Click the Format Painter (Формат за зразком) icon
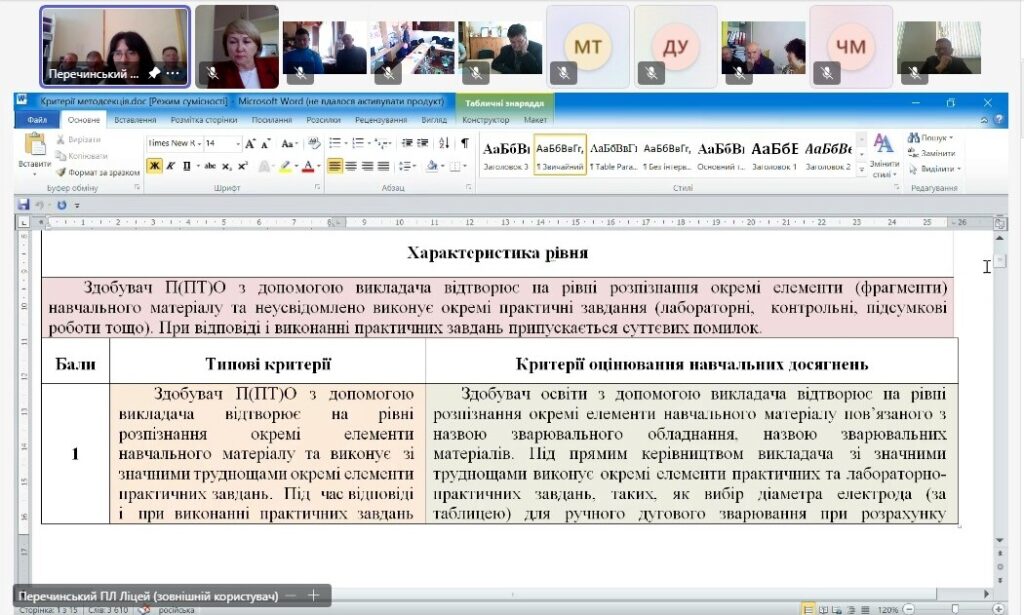 (x=62, y=172)
